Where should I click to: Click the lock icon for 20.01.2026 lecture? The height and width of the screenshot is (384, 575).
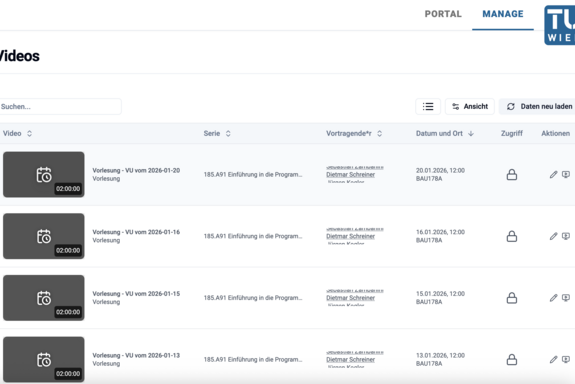point(512,175)
